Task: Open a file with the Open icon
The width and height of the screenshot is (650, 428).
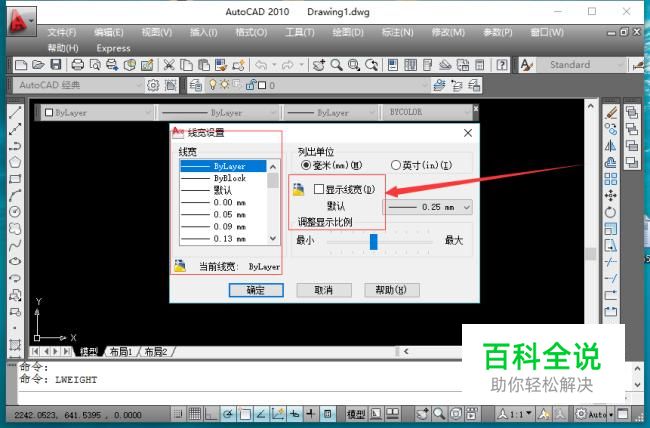Action: 38,65
